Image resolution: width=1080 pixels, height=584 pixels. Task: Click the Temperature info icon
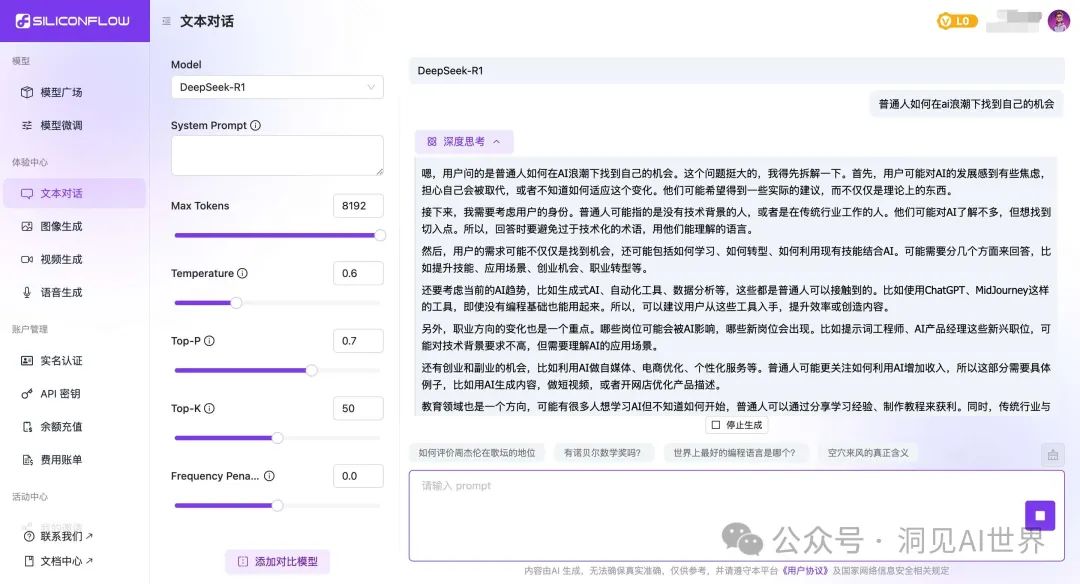coord(243,273)
